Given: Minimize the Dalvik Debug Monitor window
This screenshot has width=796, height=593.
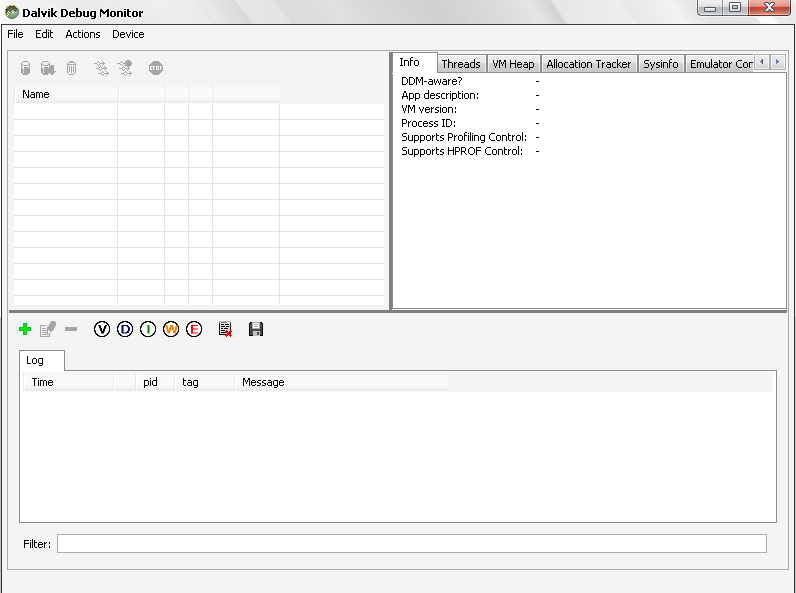Looking at the screenshot, I should click(x=710, y=8).
